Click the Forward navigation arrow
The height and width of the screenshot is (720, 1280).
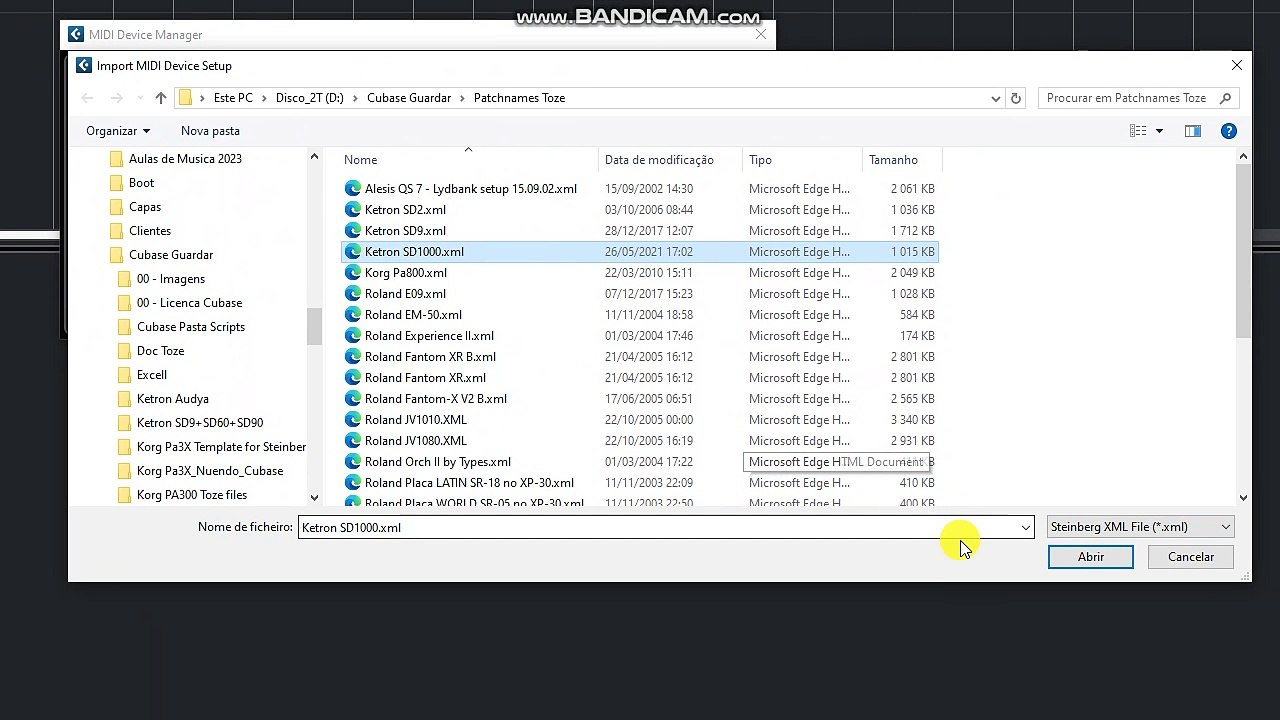coord(116,98)
